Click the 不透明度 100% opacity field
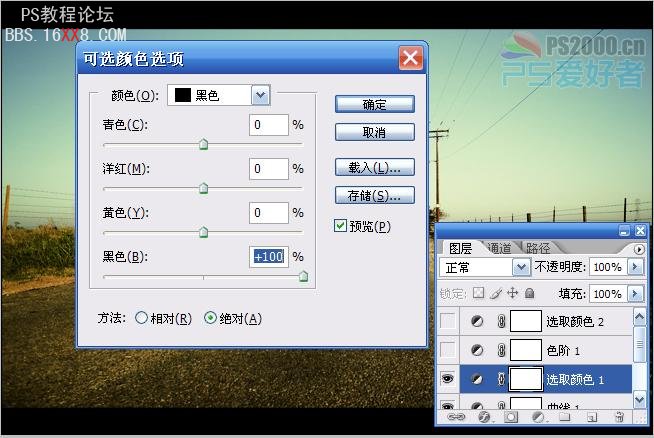 [609, 267]
